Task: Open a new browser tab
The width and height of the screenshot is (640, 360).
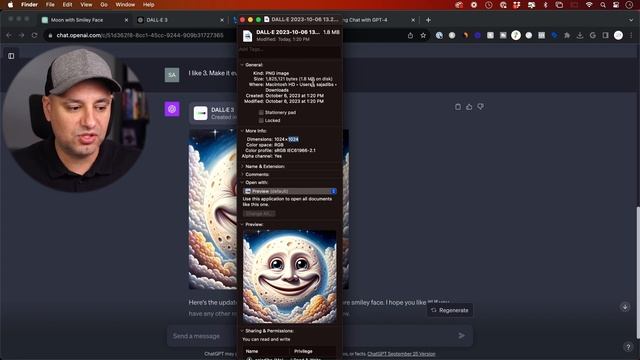Action: pyautogui.click(x=428, y=20)
